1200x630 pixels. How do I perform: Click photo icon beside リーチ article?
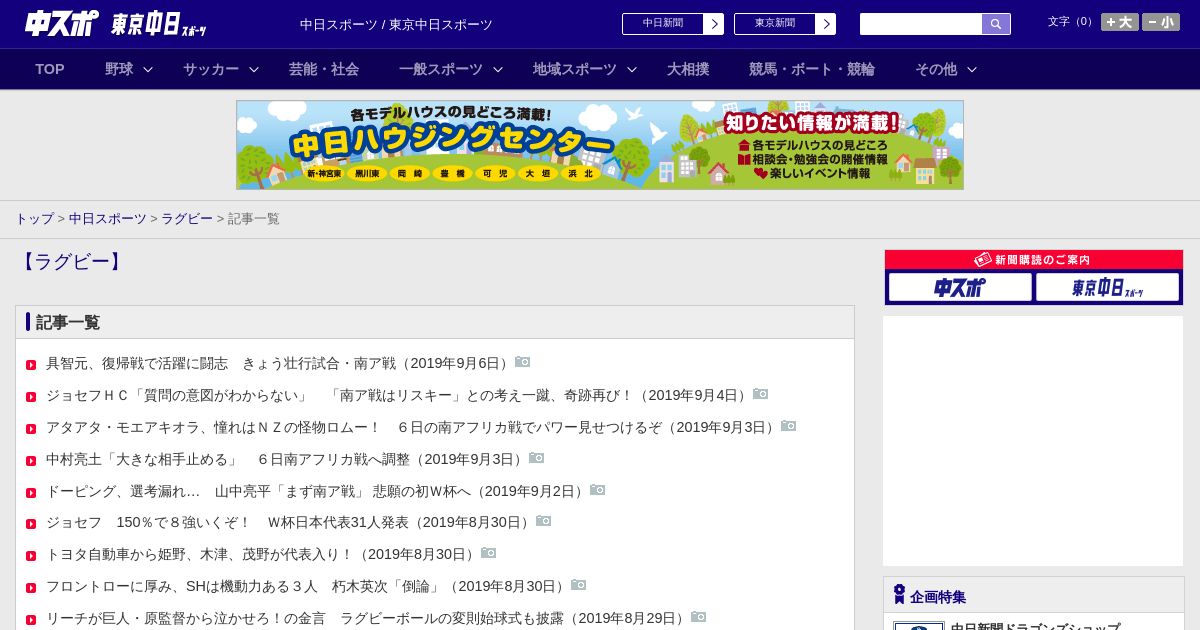click(699, 617)
